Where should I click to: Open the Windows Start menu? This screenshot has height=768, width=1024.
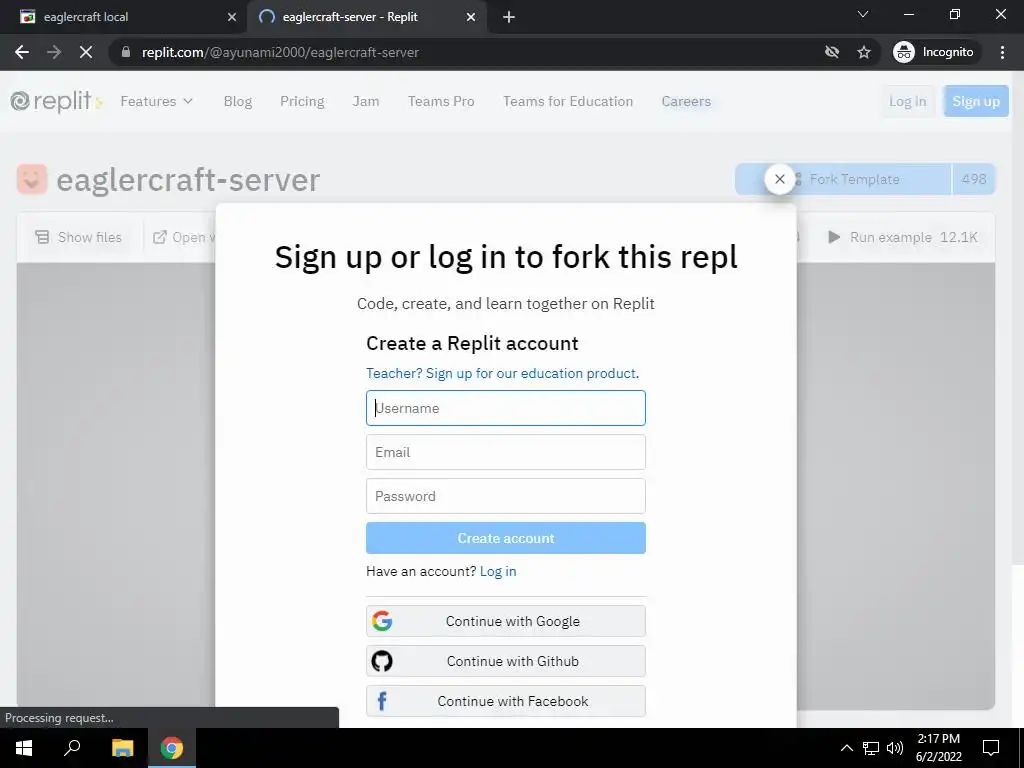coord(24,748)
